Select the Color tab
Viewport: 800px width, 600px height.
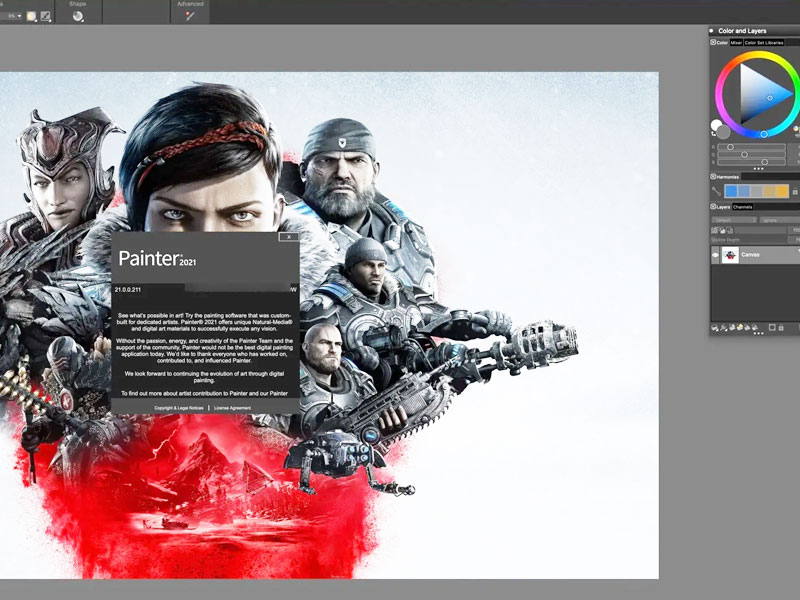click(x=722, y=43)
